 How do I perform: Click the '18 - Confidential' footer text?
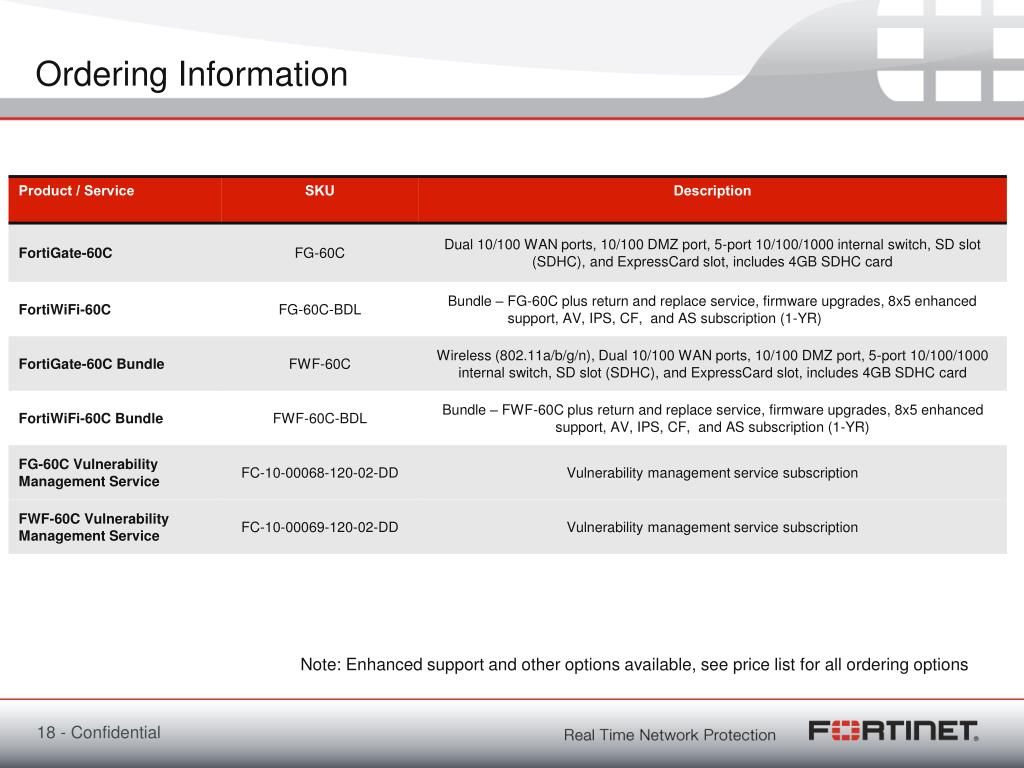pos(99,733)
